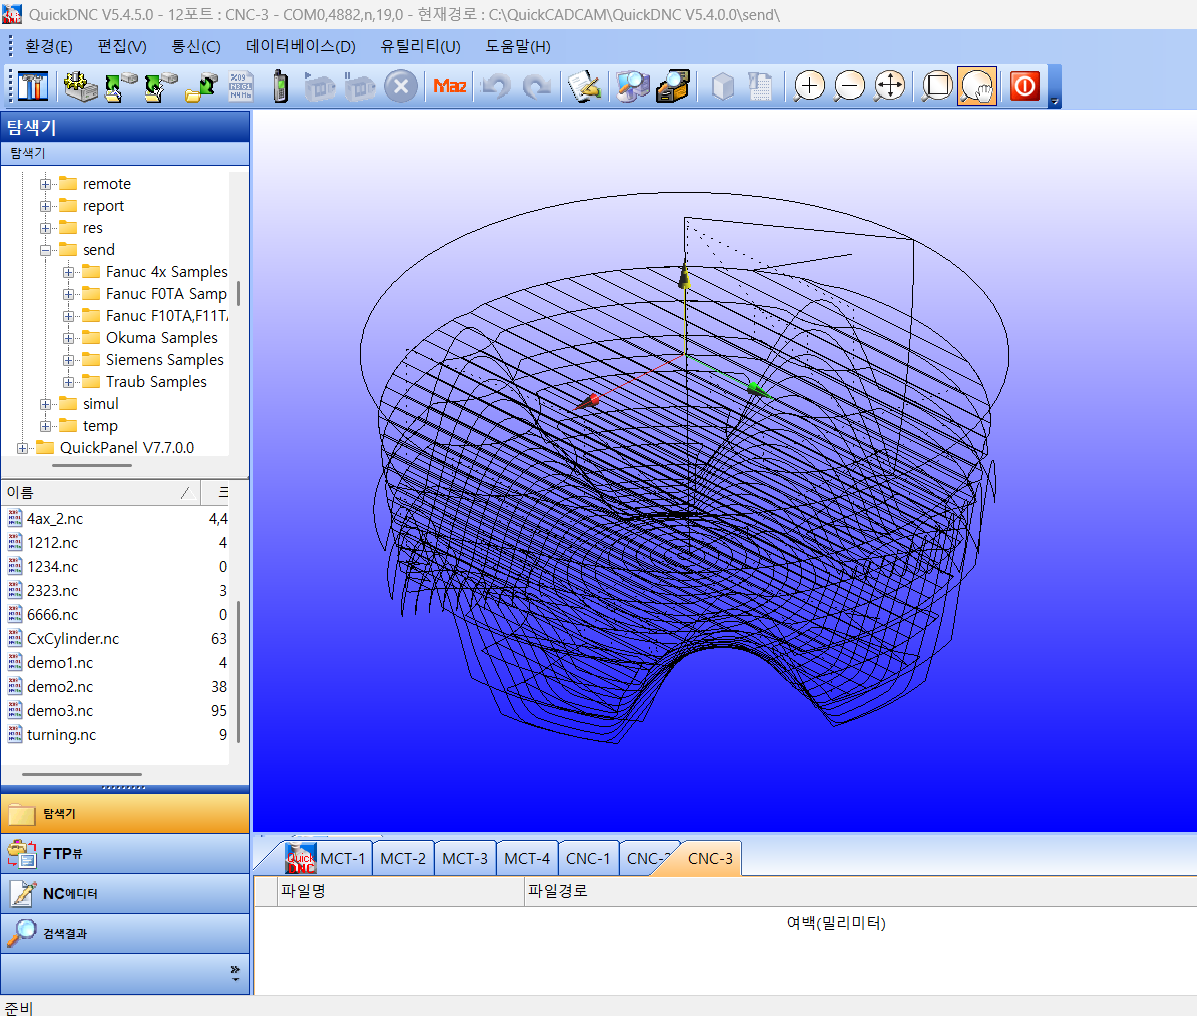This screenshot has height=1016, width=1197.
Task: Click the handheld device icon in toolbar
Action: click(280, 87)
